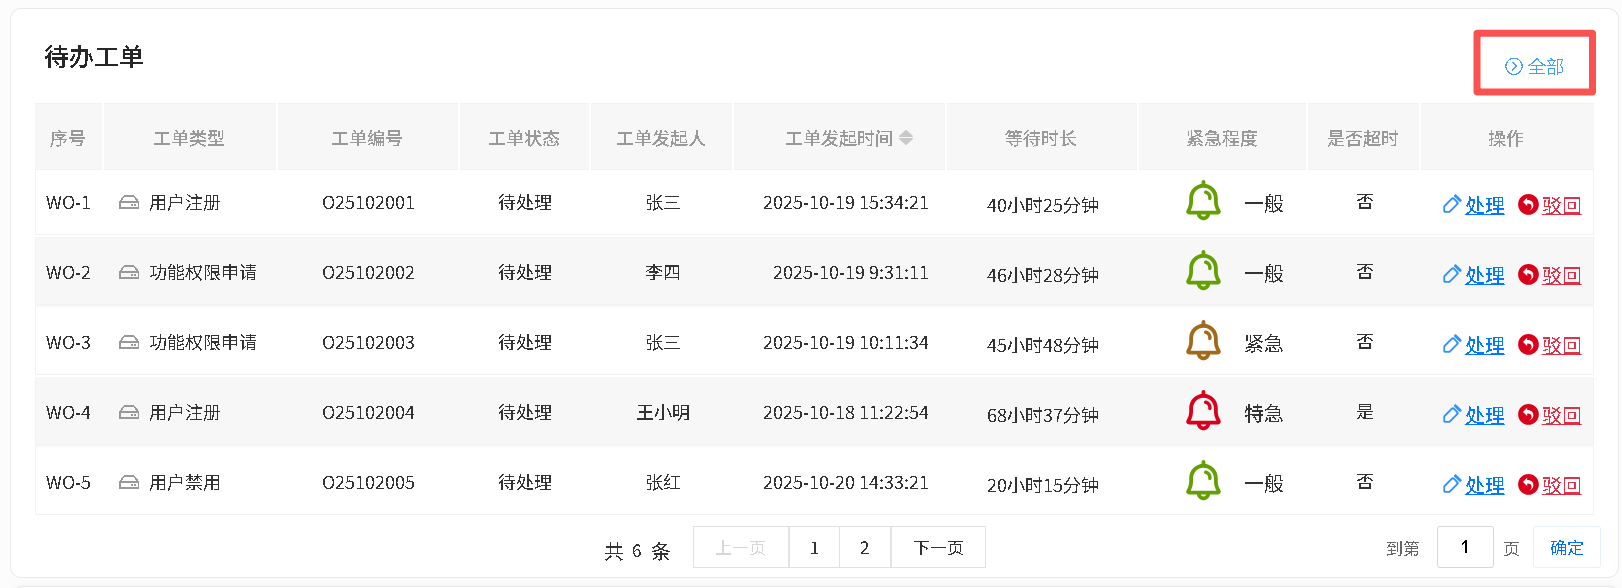The width and height of the screenshot is (1622, 588).
Task: Click the brown bell icon in row WO-3
Action: [1203, 341]
